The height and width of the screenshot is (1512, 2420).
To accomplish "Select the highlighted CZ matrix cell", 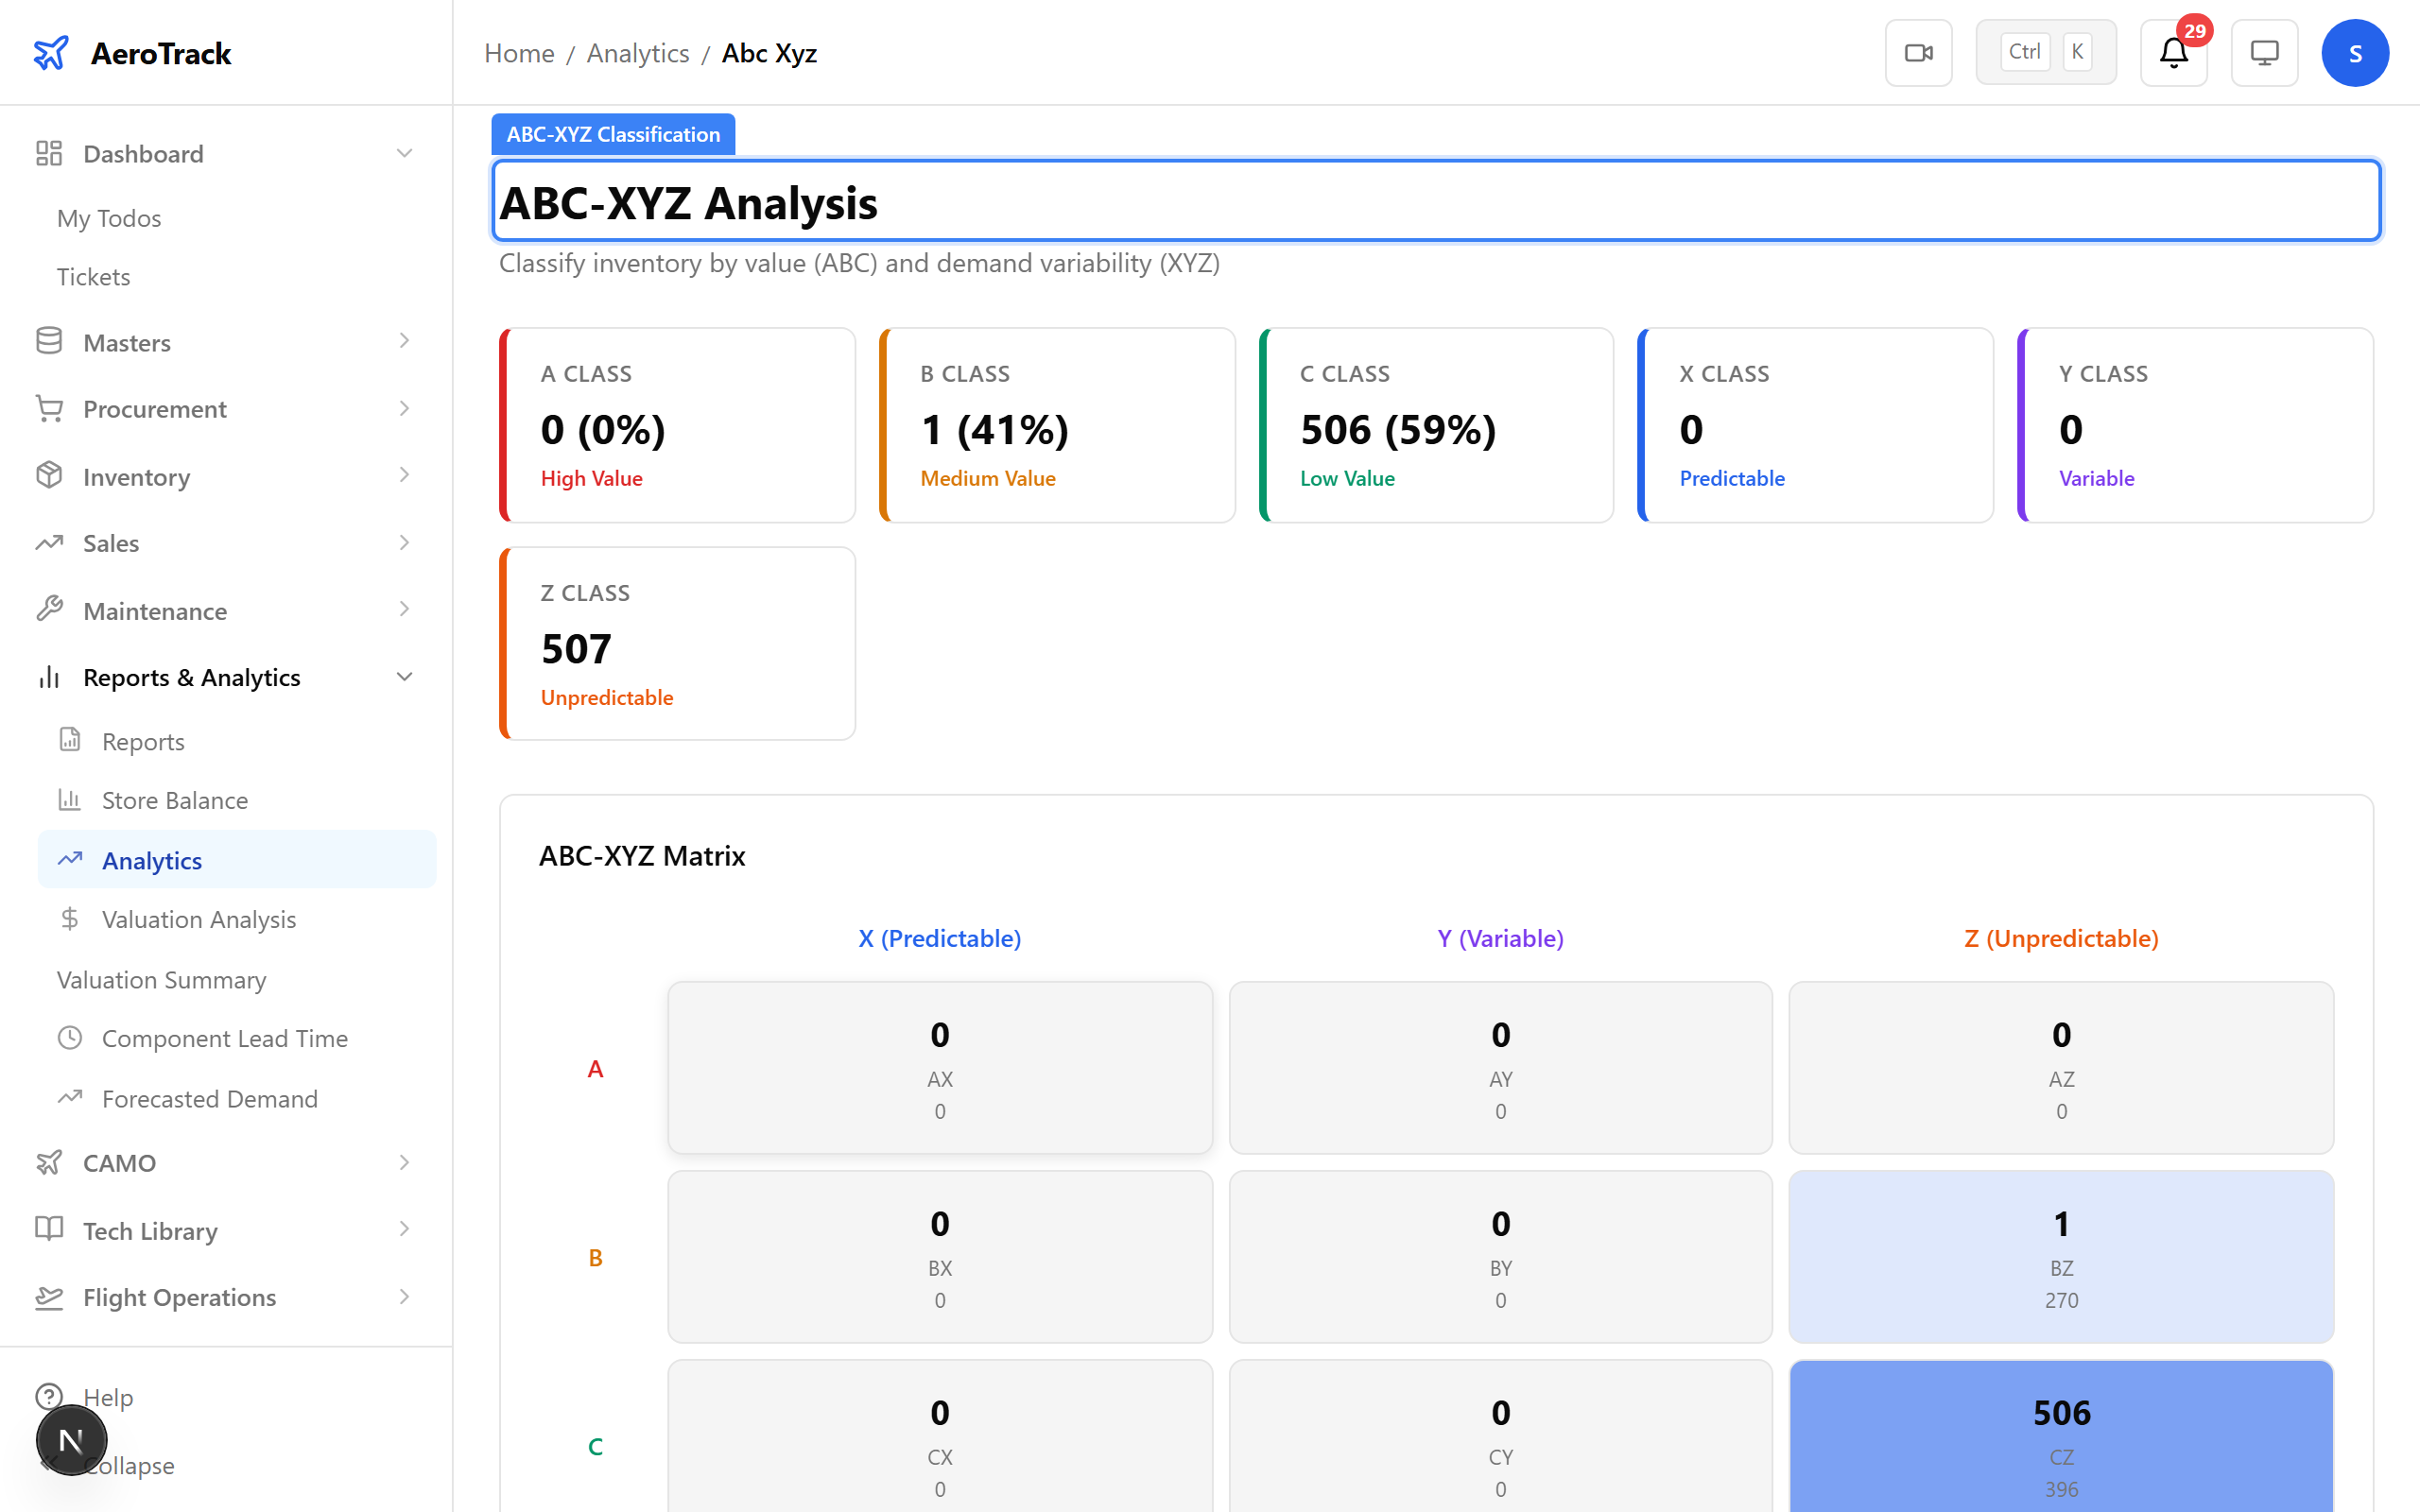I will (x=2060, y=1440).
